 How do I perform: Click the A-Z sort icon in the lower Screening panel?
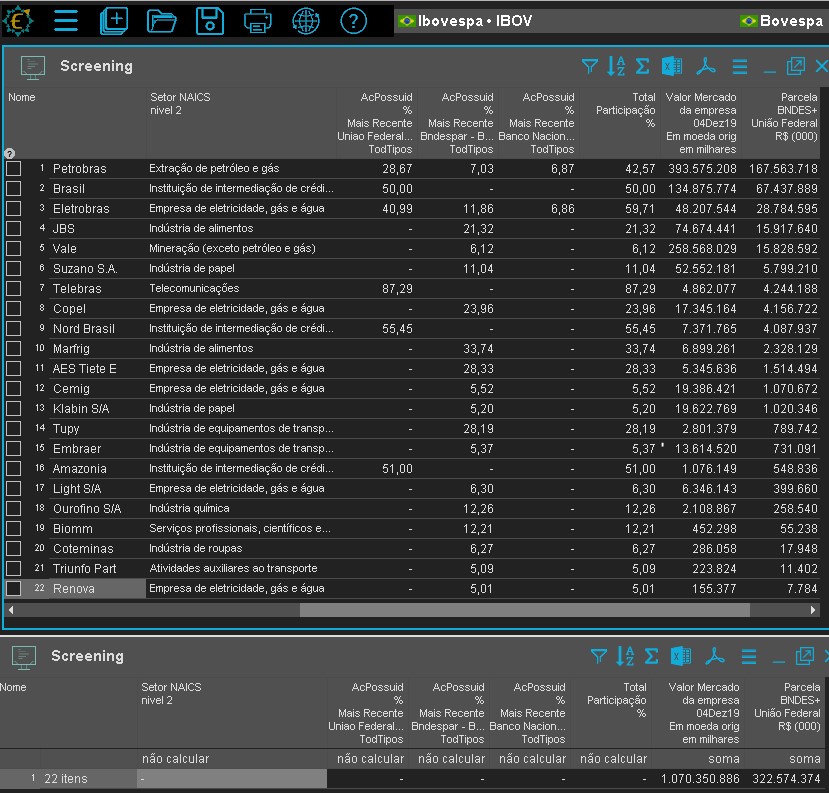tap(625, 656)
